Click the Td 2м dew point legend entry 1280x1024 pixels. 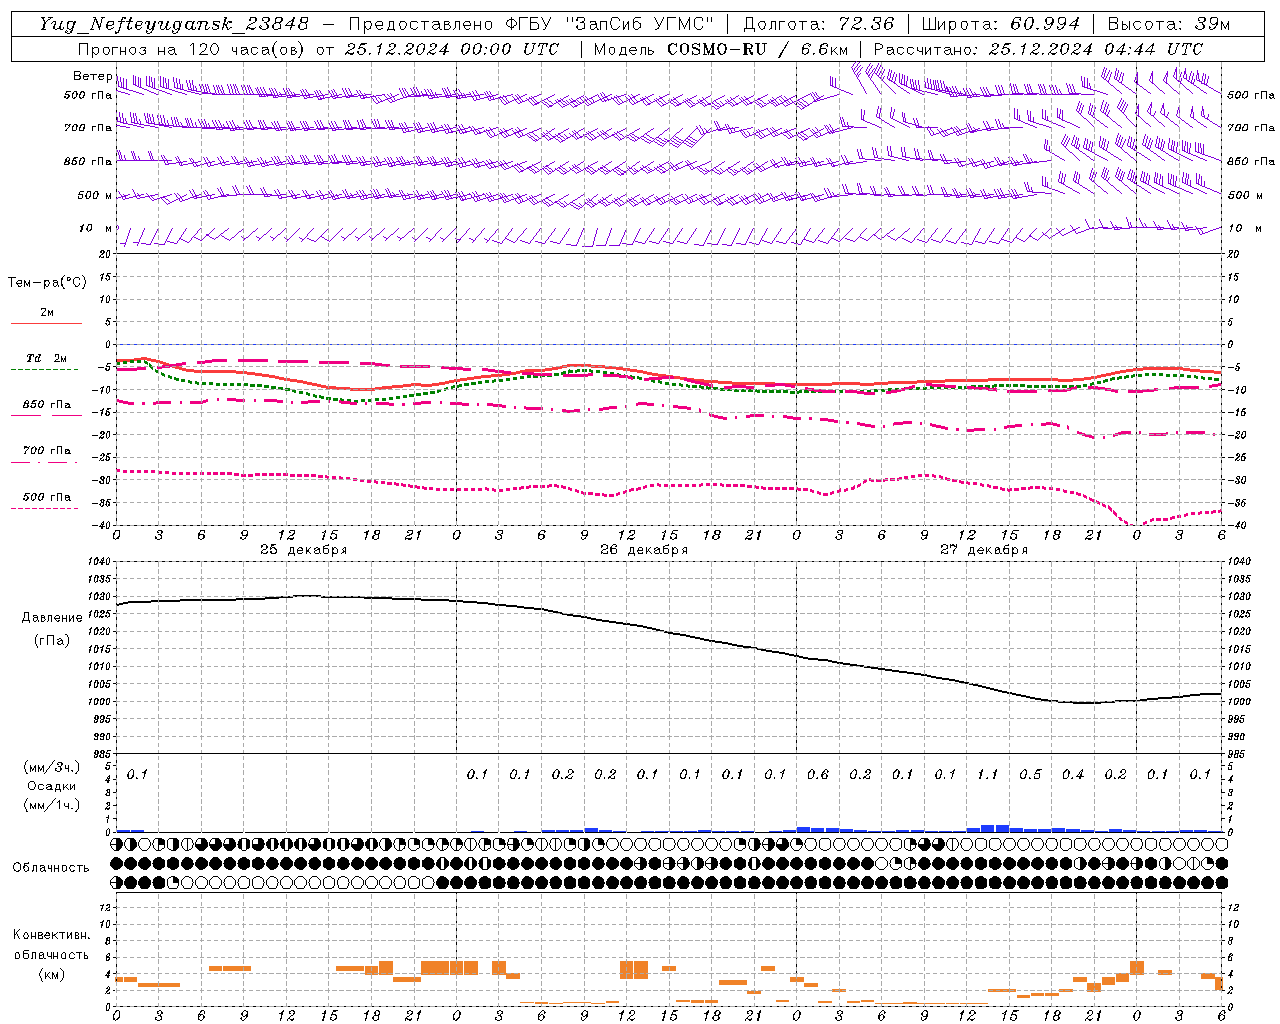[x=47, y=358]
